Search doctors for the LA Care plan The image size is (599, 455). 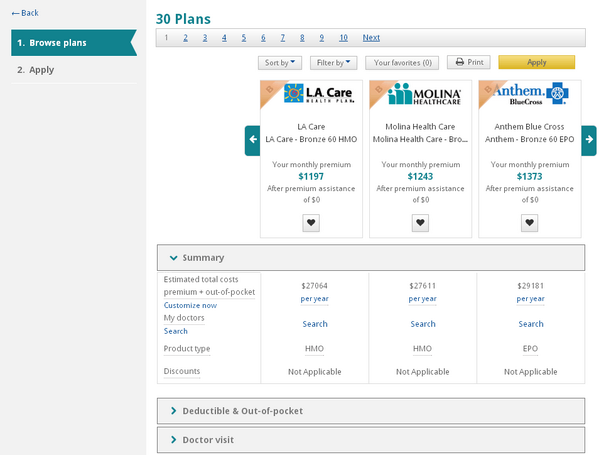coord(315,324)
